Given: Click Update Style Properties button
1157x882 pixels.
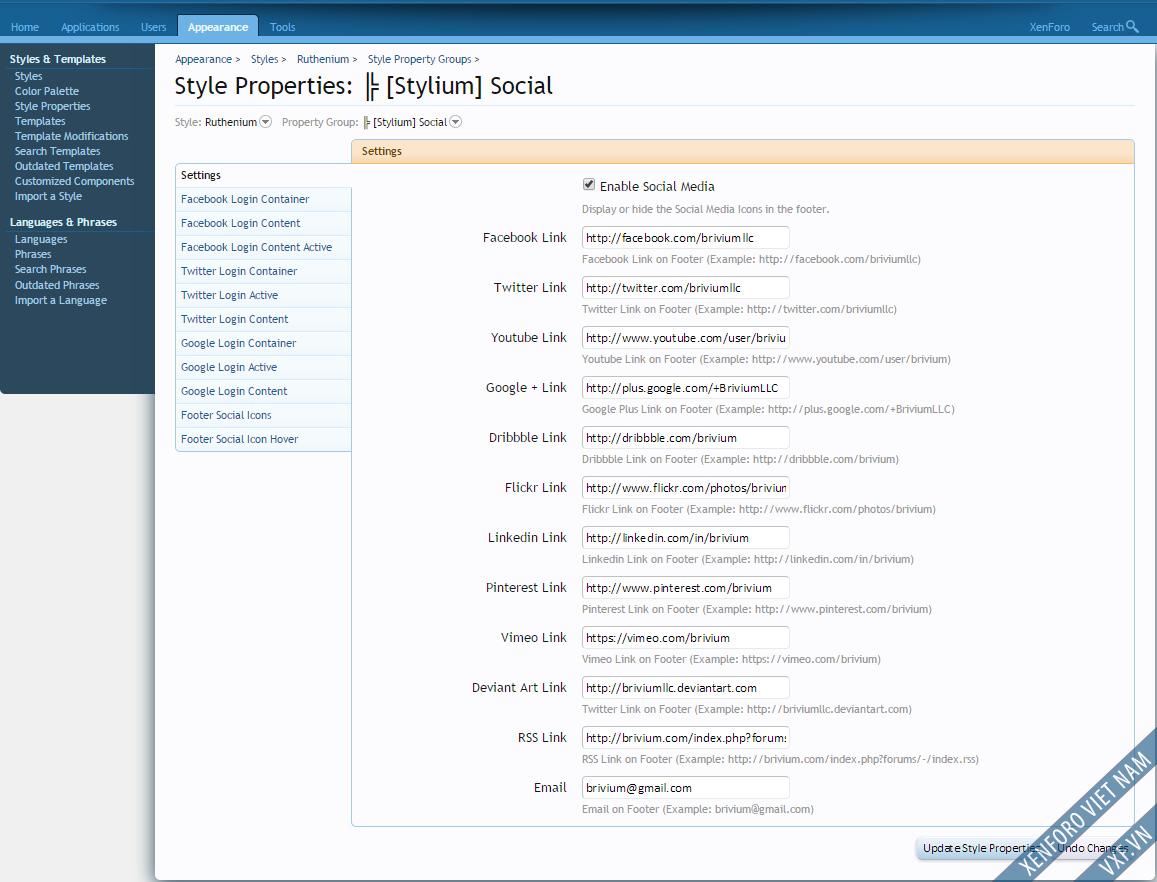Looking at the screenshot, I should click(x=981, y=848).
